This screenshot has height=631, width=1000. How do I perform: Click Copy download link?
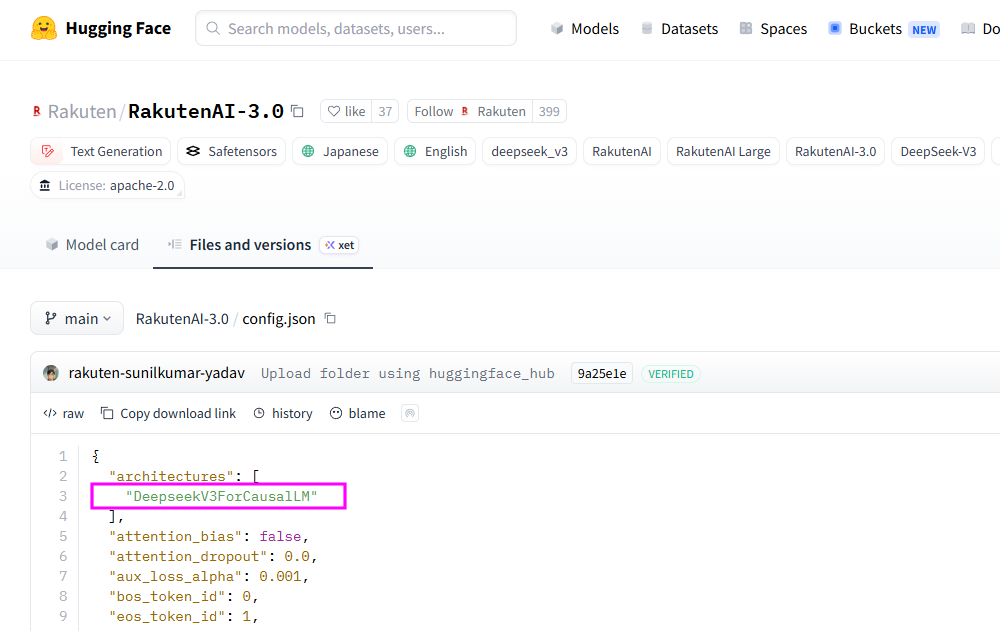tap(168, 413)
